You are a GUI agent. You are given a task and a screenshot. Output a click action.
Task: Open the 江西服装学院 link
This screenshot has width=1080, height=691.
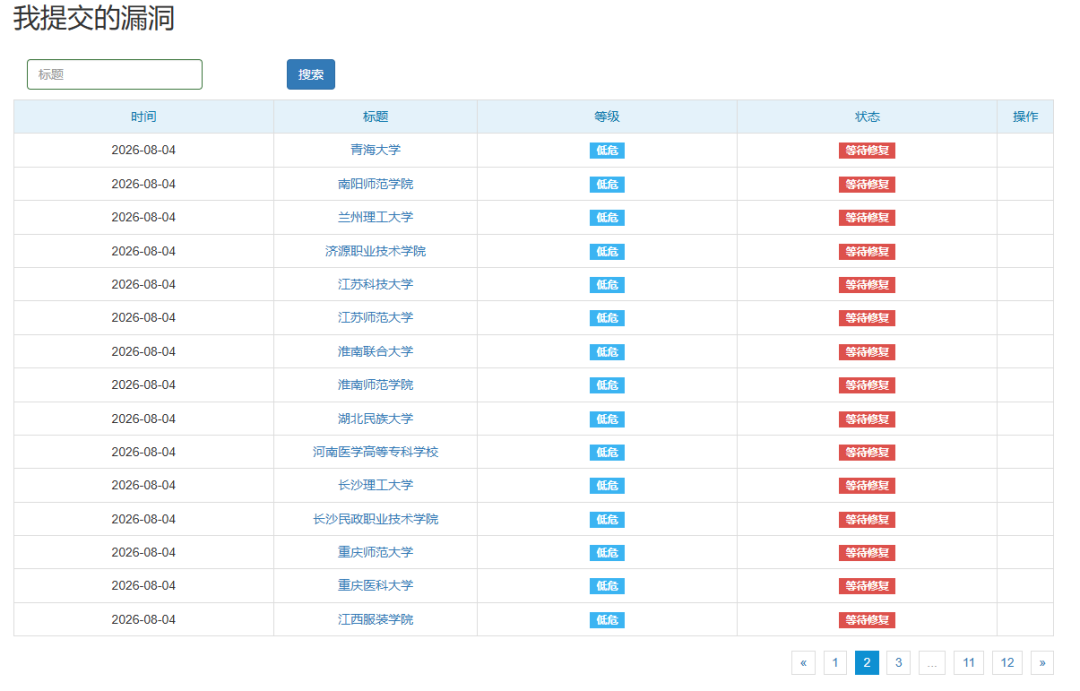(x=375, y=619)
